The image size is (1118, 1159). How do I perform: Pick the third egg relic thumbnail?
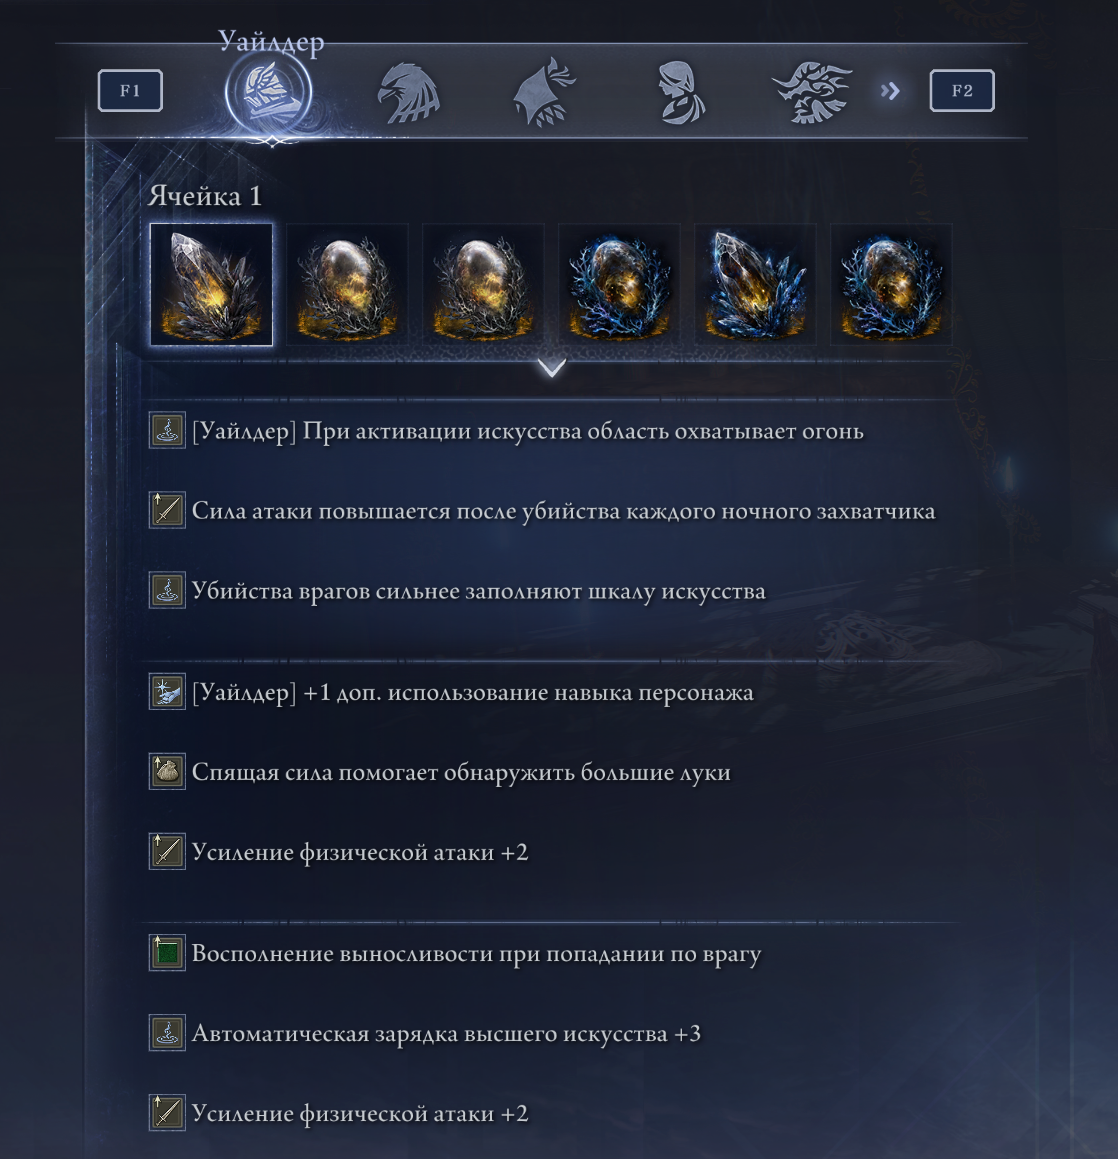point(483,285)
